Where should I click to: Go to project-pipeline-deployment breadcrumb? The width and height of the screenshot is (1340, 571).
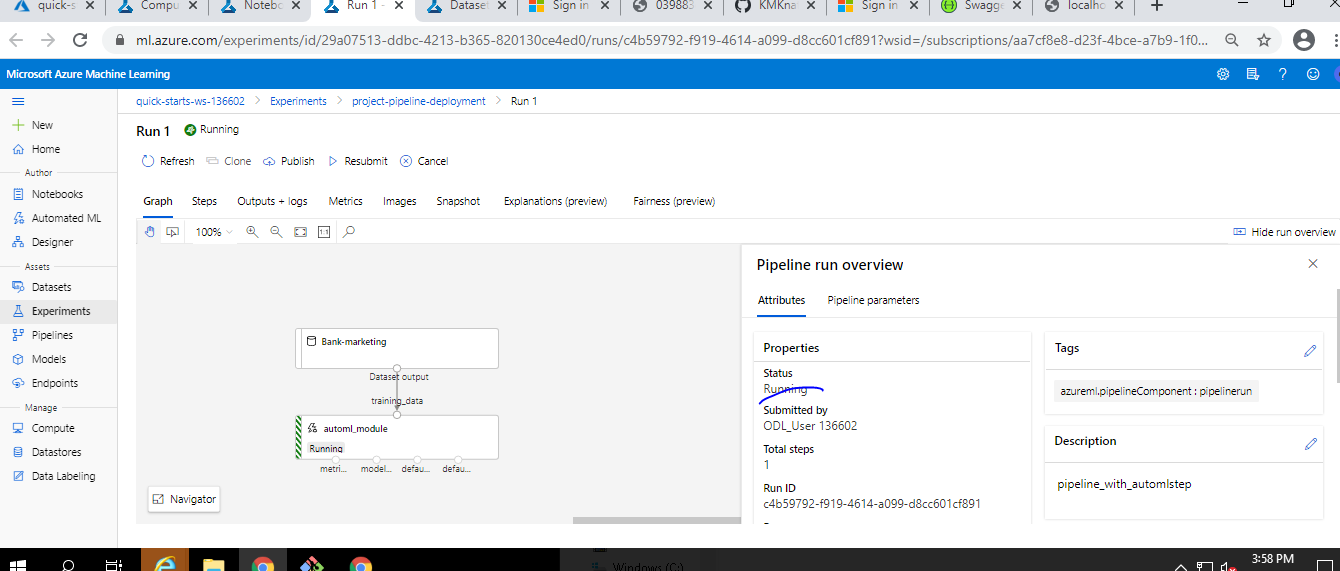click(418, 101)
